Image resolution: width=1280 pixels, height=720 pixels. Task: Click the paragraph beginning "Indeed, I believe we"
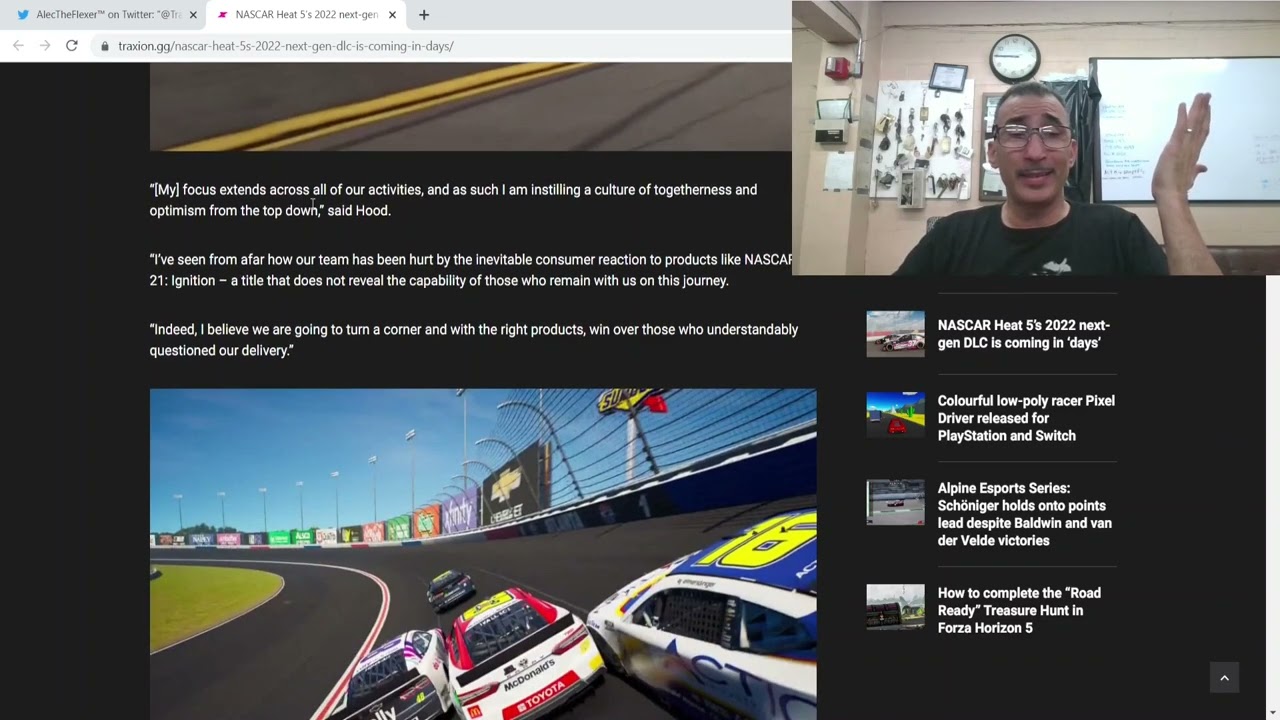(x=474, y=340)
